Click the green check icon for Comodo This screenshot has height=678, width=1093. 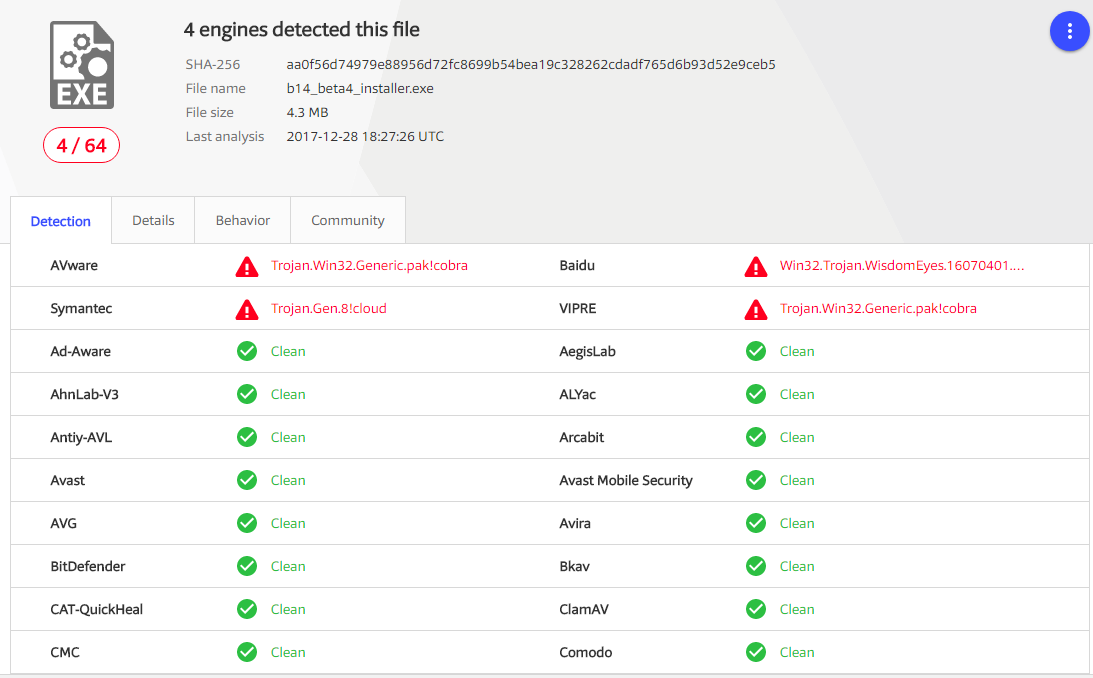[x=756, y=652]
